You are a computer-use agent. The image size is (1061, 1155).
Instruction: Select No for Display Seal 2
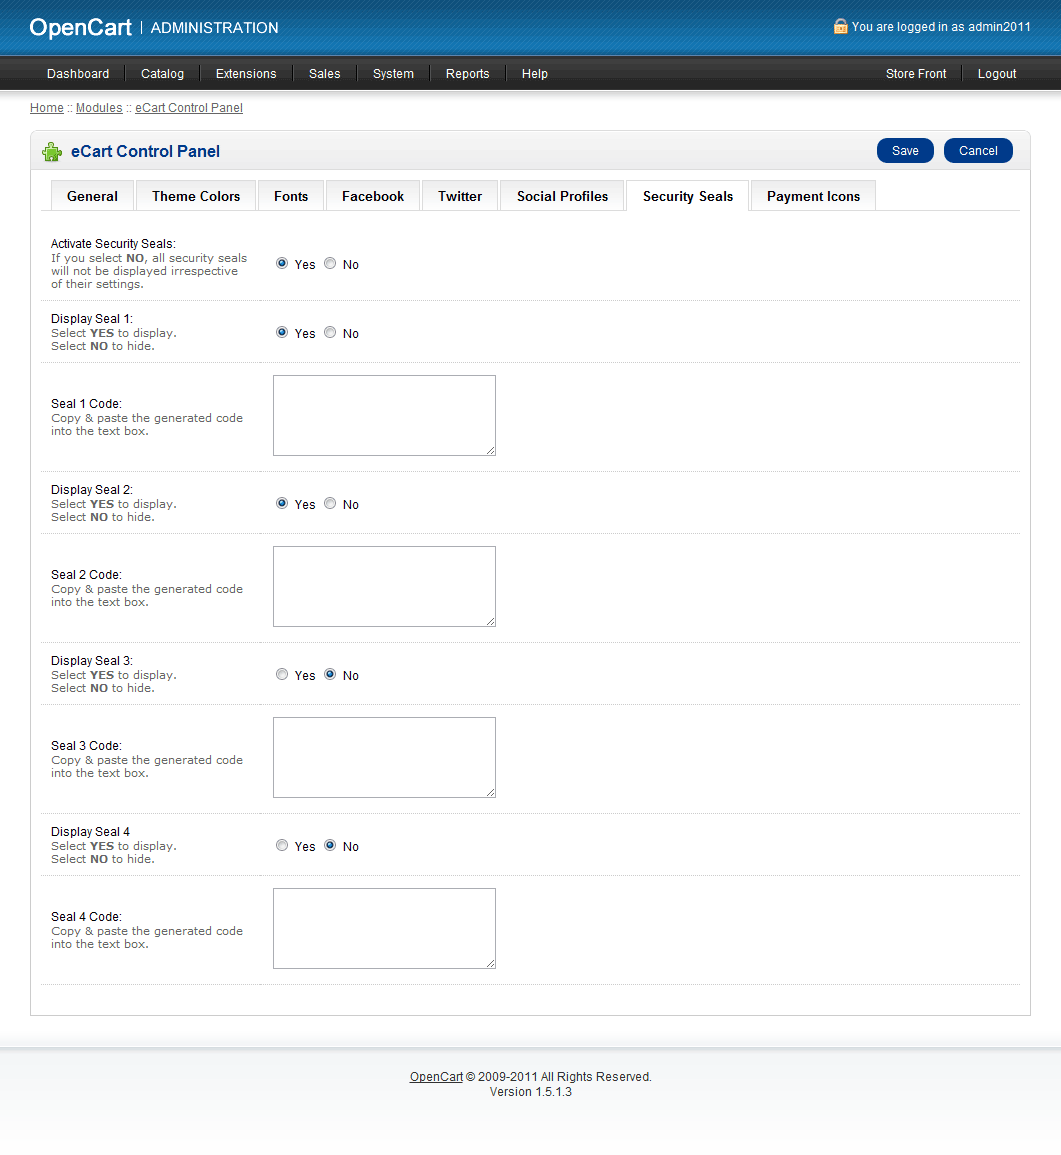click(330, 504)
